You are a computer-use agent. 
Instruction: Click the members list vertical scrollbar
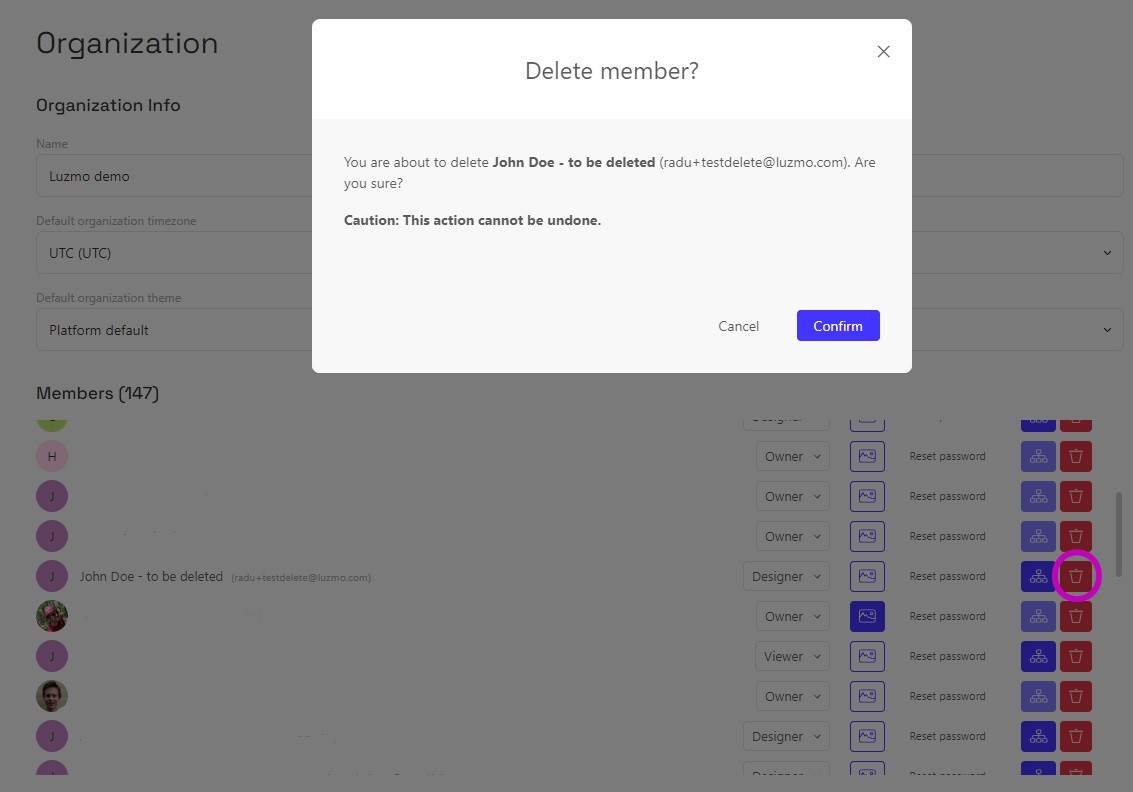pos(1118,530)
